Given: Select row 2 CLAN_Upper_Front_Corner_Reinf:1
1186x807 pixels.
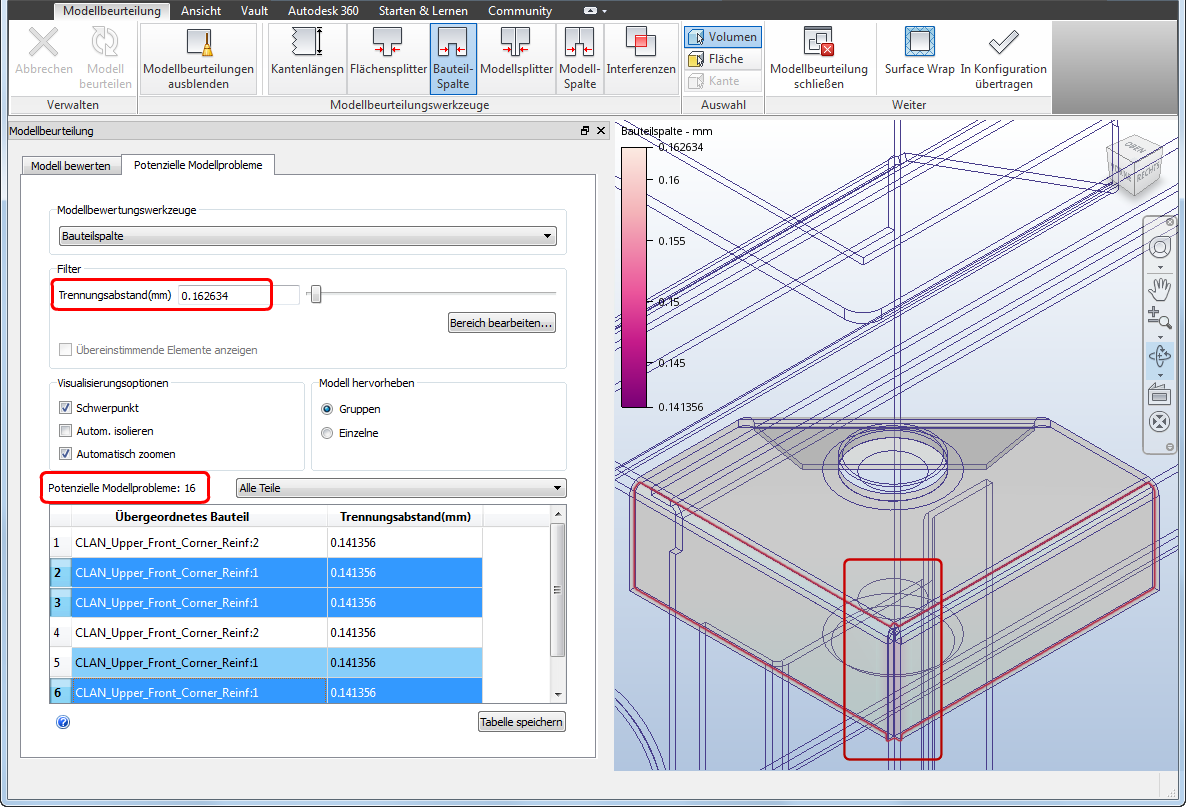Looking at the screenshot, I should [x=266, y=573].
